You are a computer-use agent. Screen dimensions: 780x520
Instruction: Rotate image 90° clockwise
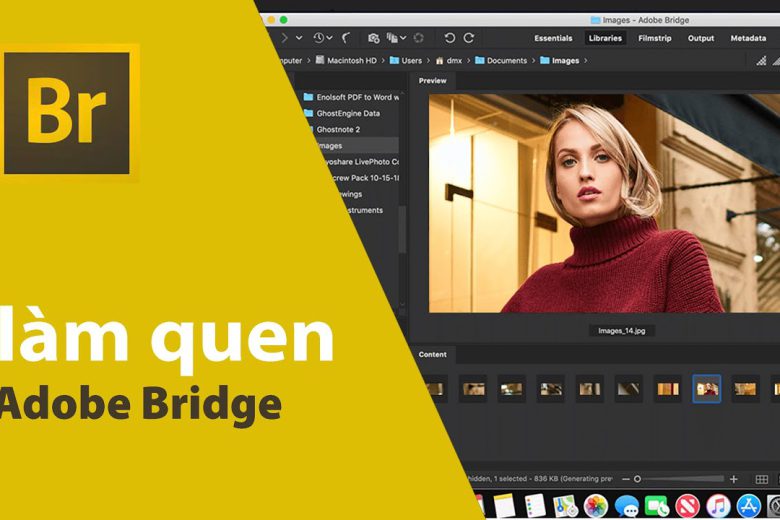(467, 38)
